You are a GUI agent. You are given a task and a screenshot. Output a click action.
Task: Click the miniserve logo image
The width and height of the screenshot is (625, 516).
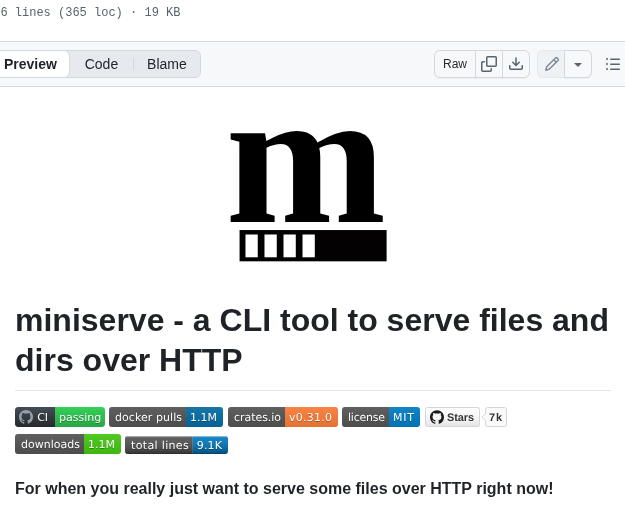pyautogui.click(x=309, y=196)
